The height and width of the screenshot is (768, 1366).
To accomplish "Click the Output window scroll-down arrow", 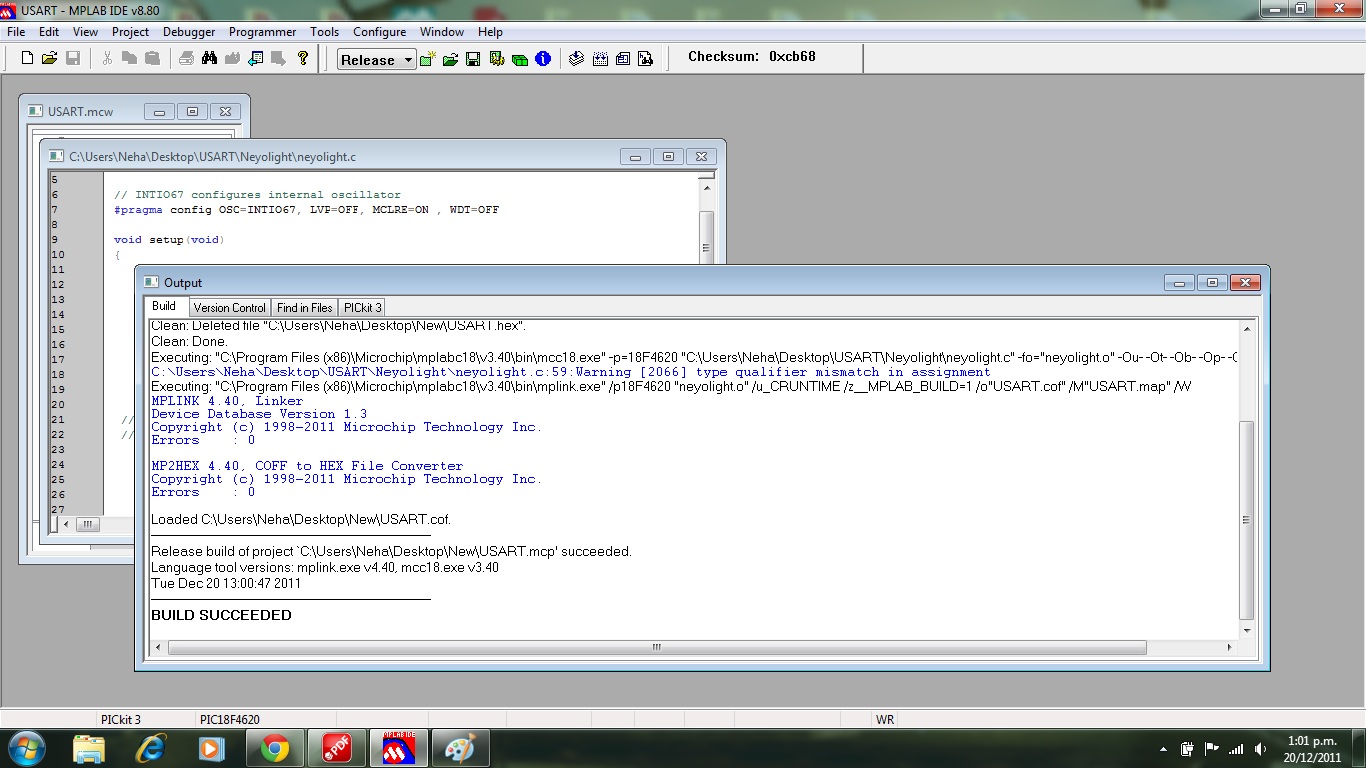I will [x=1246, y=631].
